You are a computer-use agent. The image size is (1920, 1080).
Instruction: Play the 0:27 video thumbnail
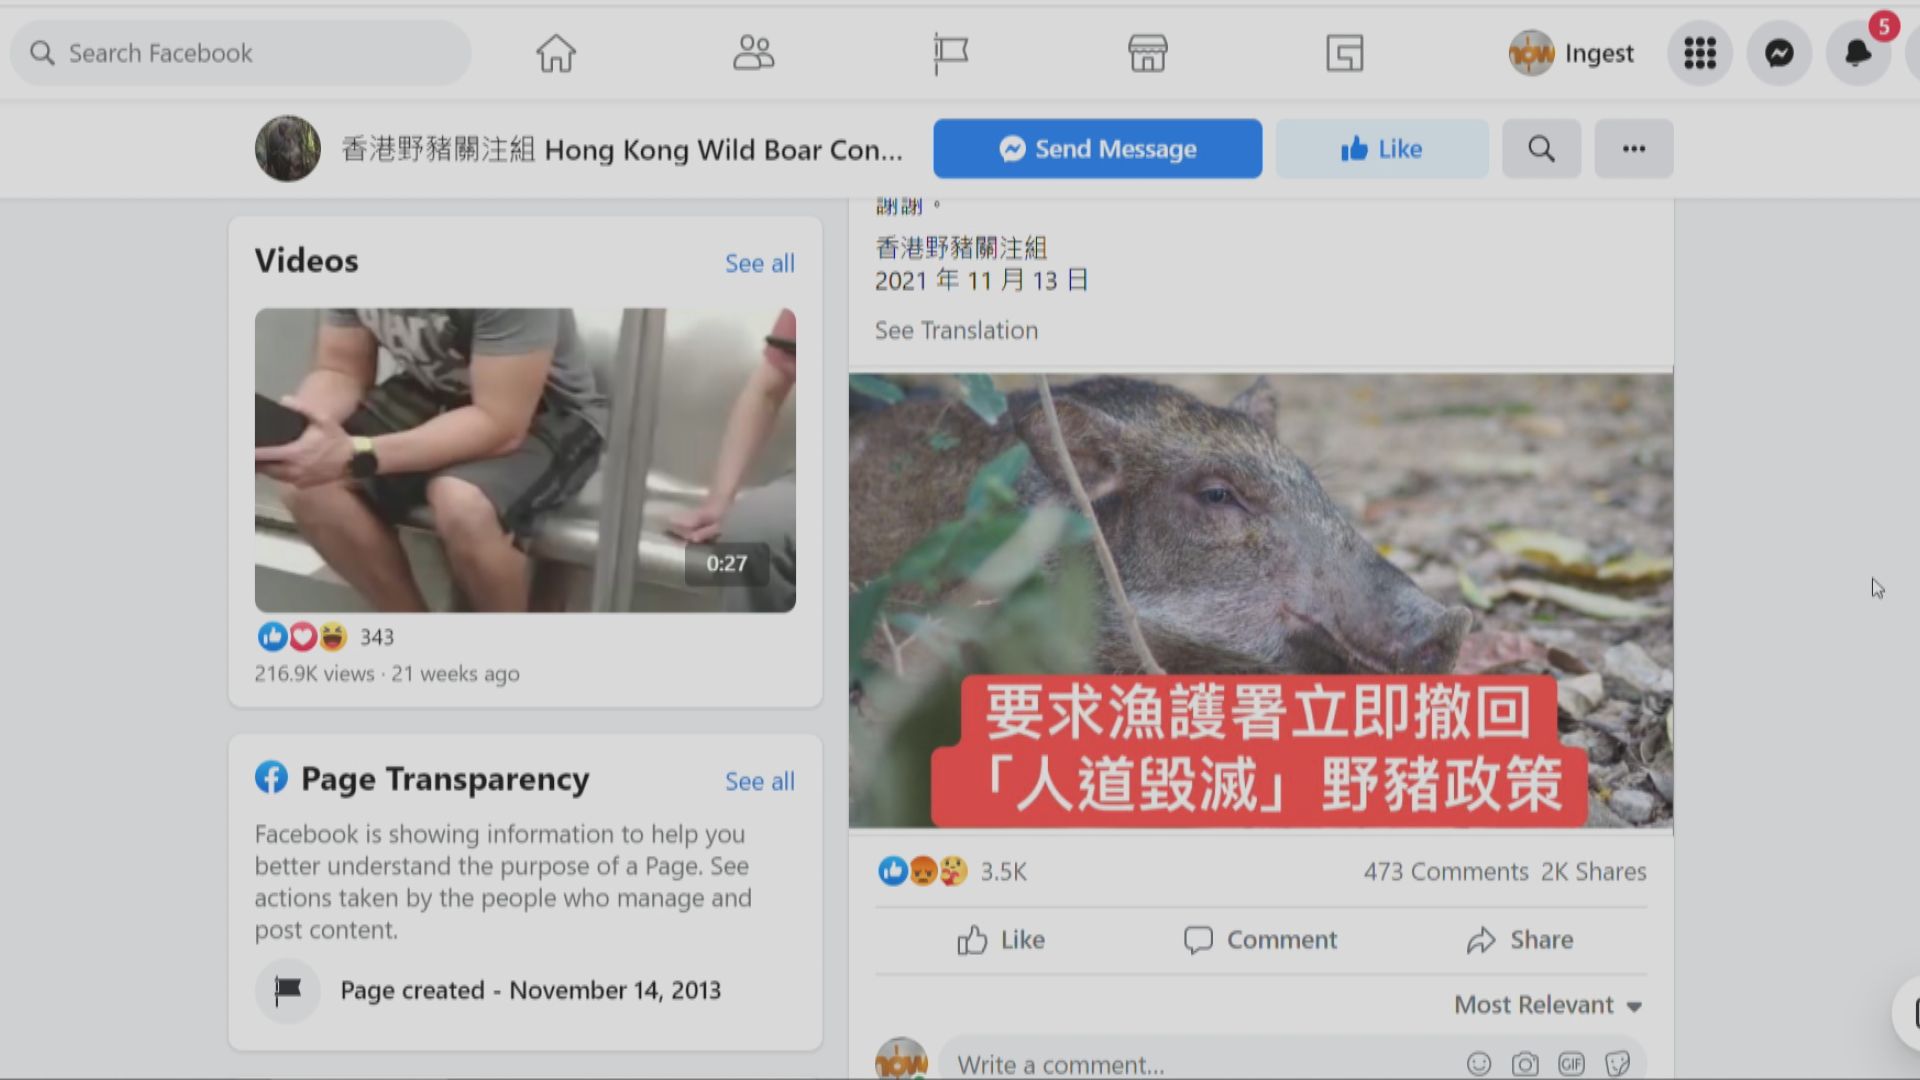tap(525, 460)
